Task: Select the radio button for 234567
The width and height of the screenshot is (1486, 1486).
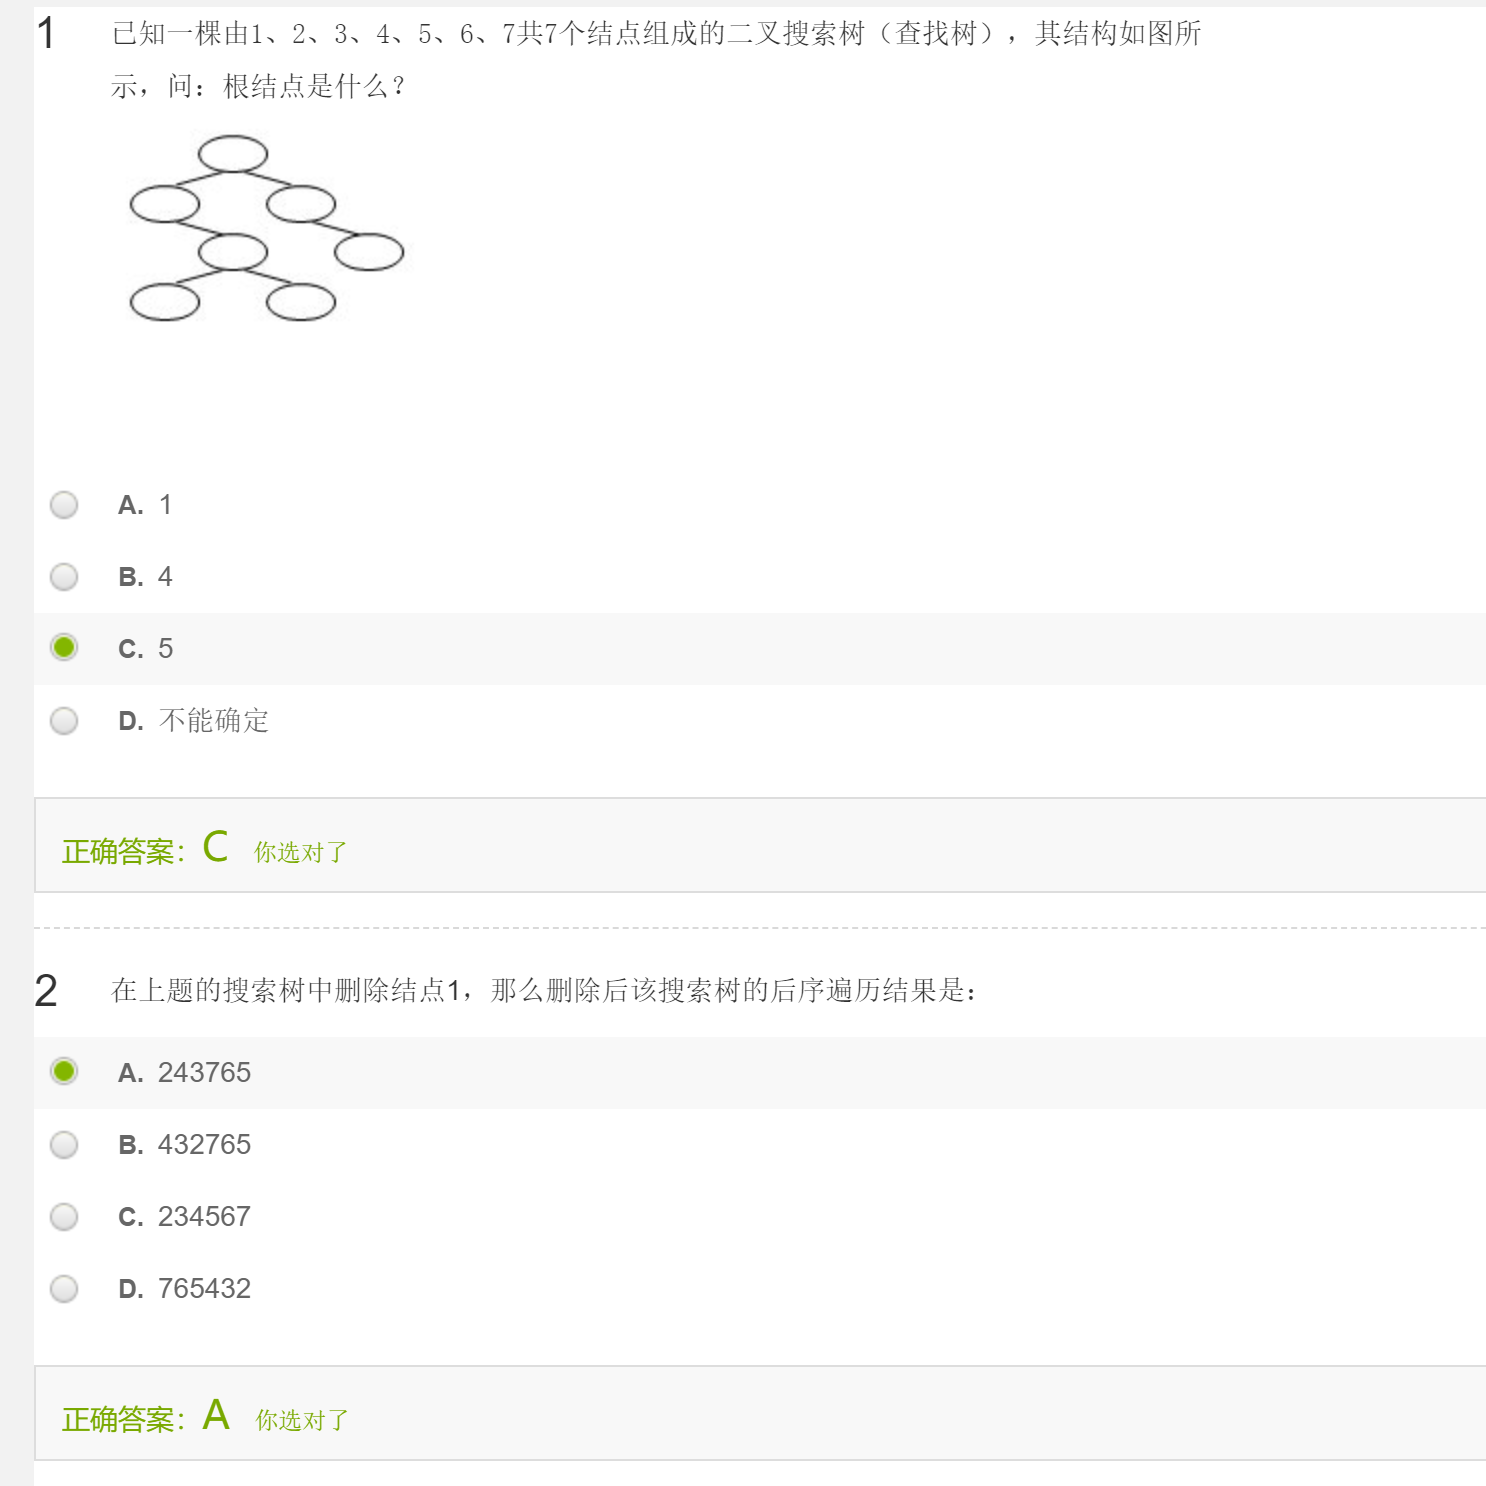Action: pos(64,1216)
